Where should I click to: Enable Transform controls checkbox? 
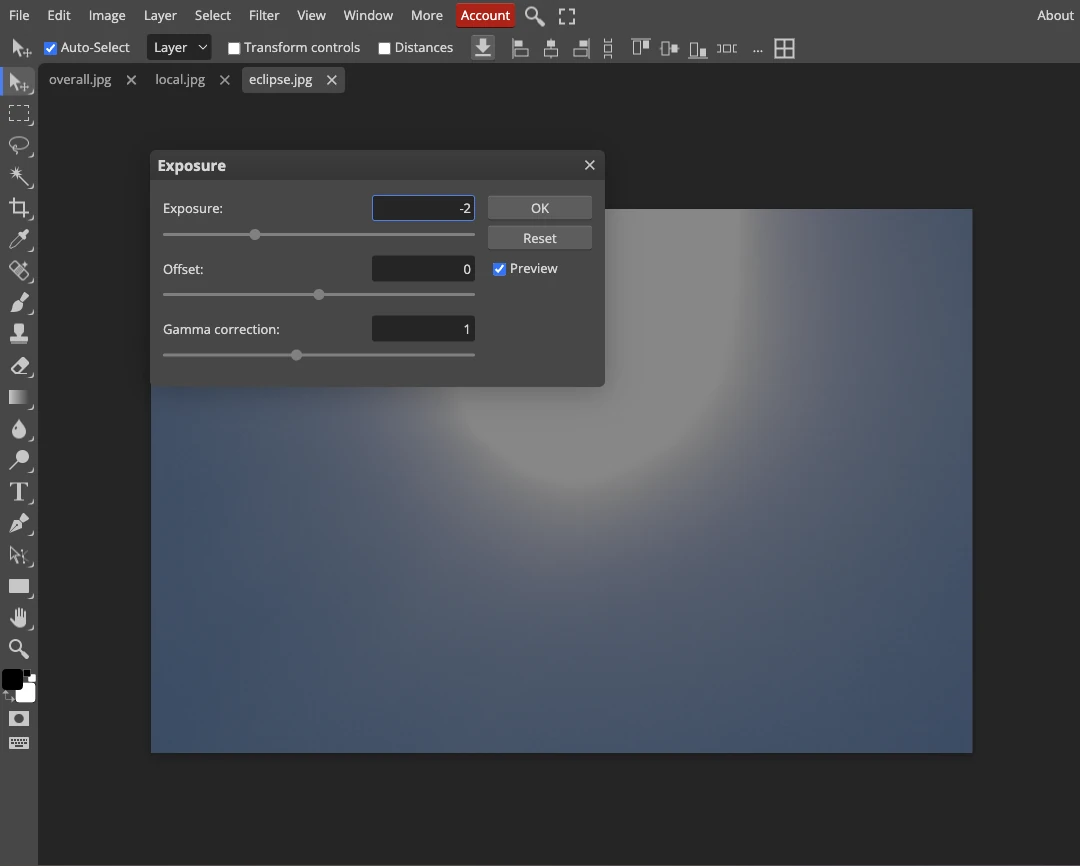click(234, 48)
